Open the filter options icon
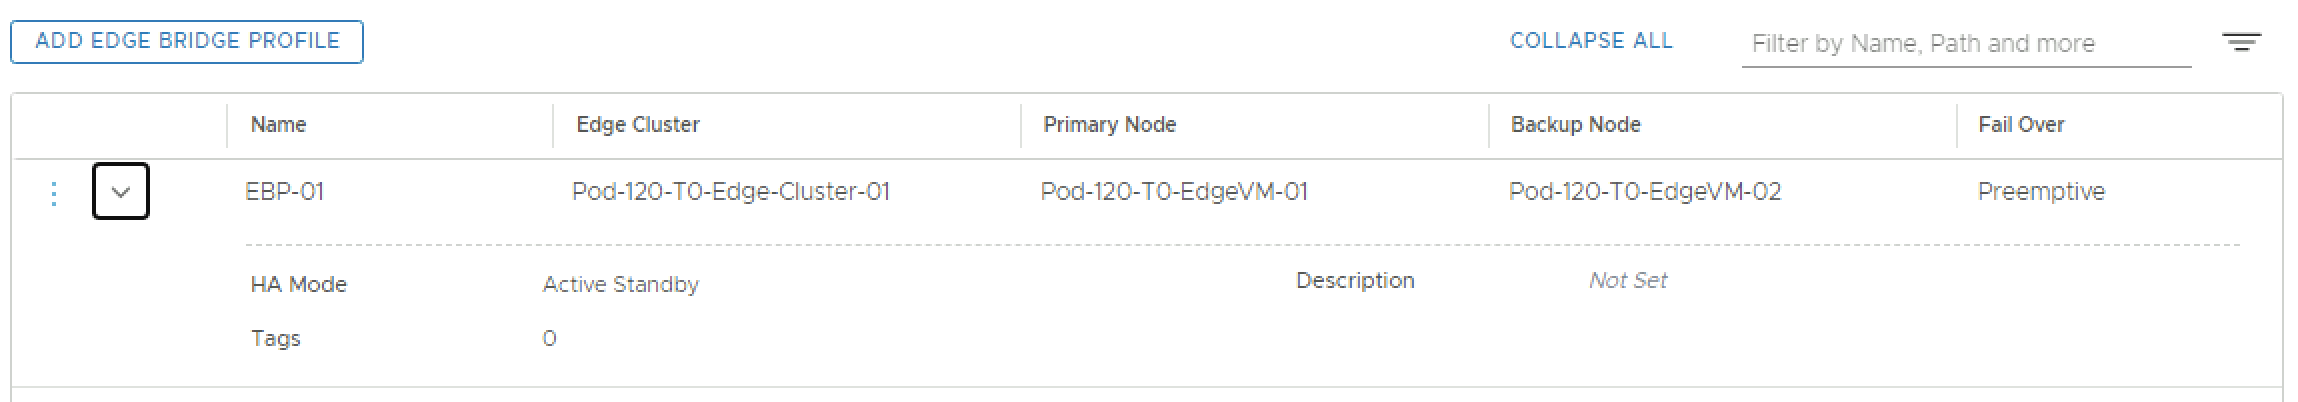The image size is (2298, 402). pos(2241,42)
